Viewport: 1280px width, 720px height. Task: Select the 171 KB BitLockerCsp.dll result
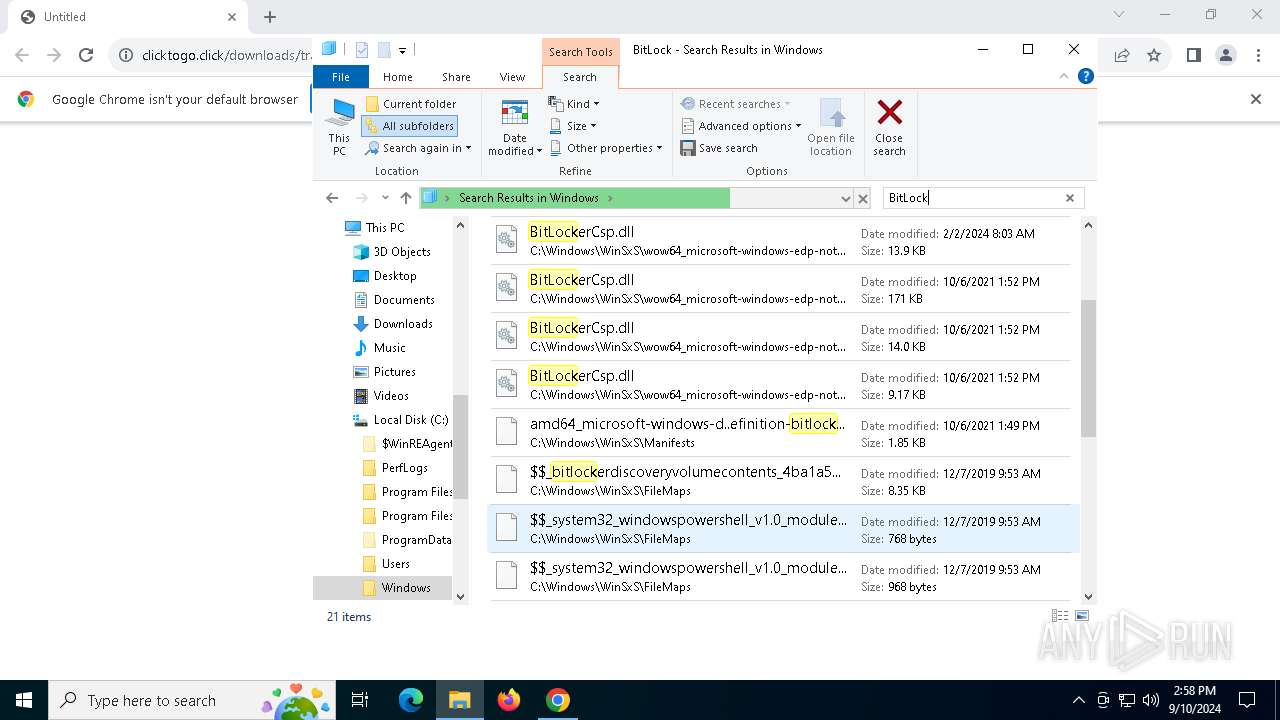(x=779, y=289)
